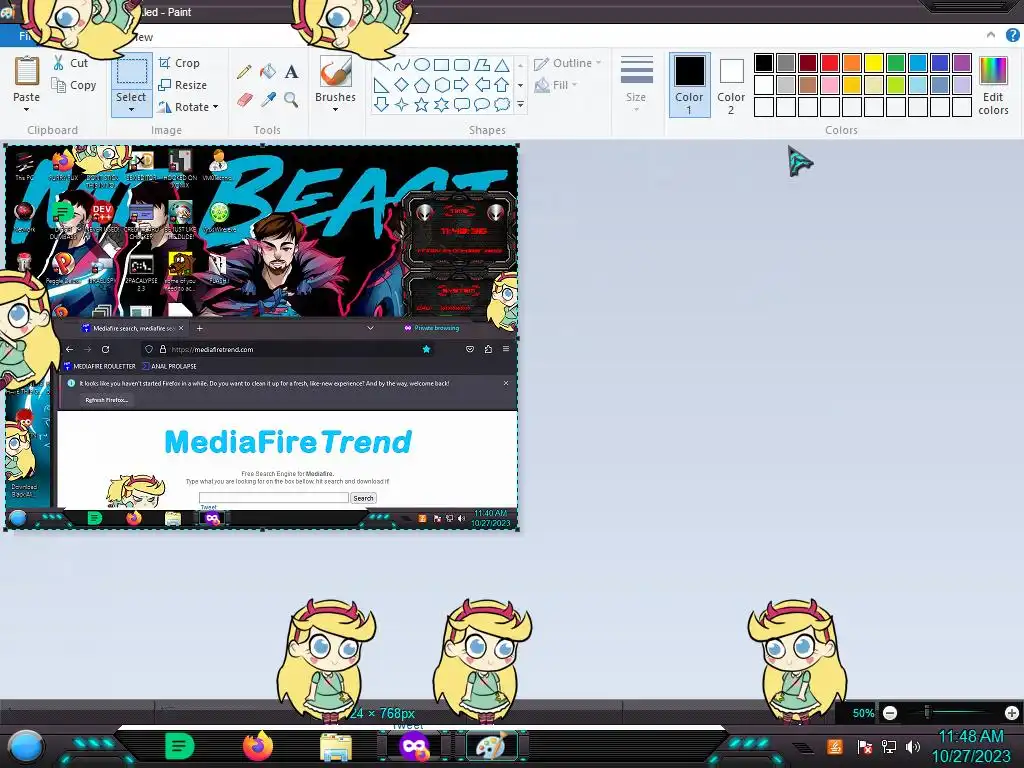Select the Eraser tool
Screen dimensions: 1024x768
tap(244, 99)
